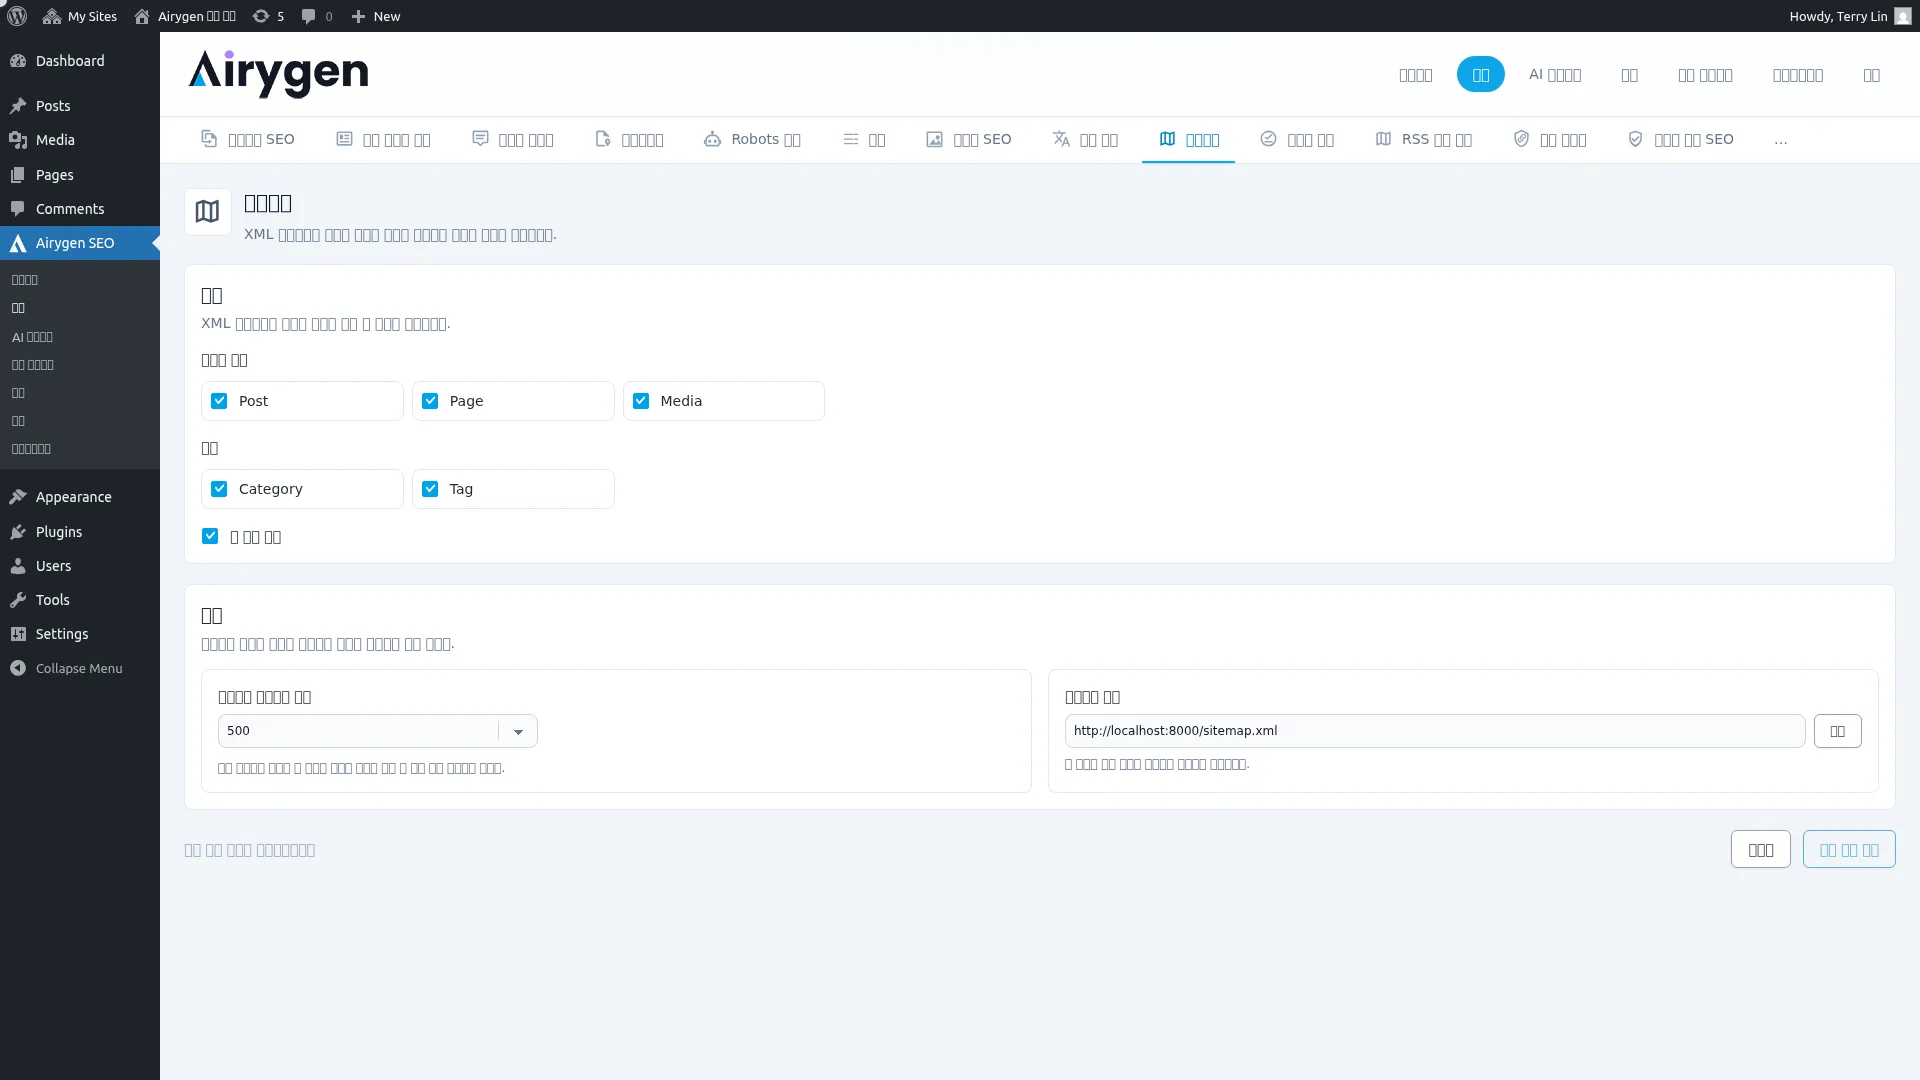Screen dimensions: 1920x1080
Task: Click the newspaper card icon tab
Action: pyautogui.click(x=344, y=139)
